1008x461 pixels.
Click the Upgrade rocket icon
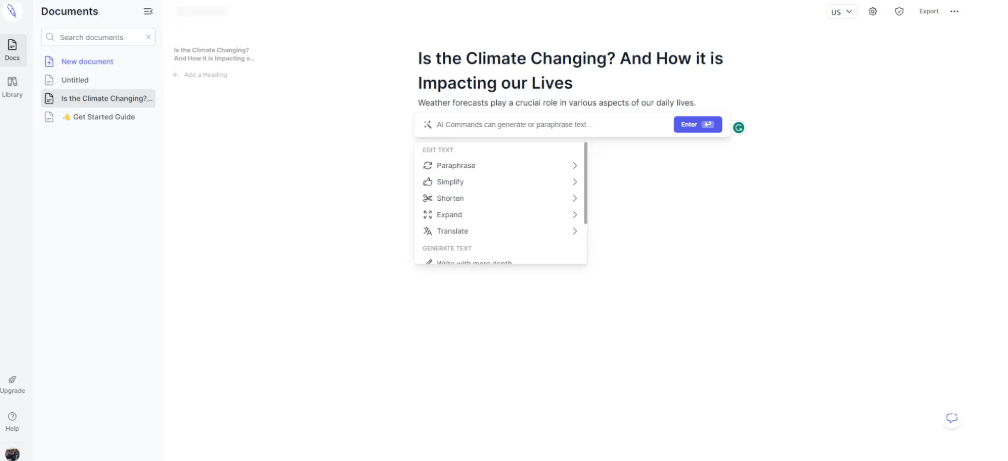pyautogui.click(x=12, y=380)
